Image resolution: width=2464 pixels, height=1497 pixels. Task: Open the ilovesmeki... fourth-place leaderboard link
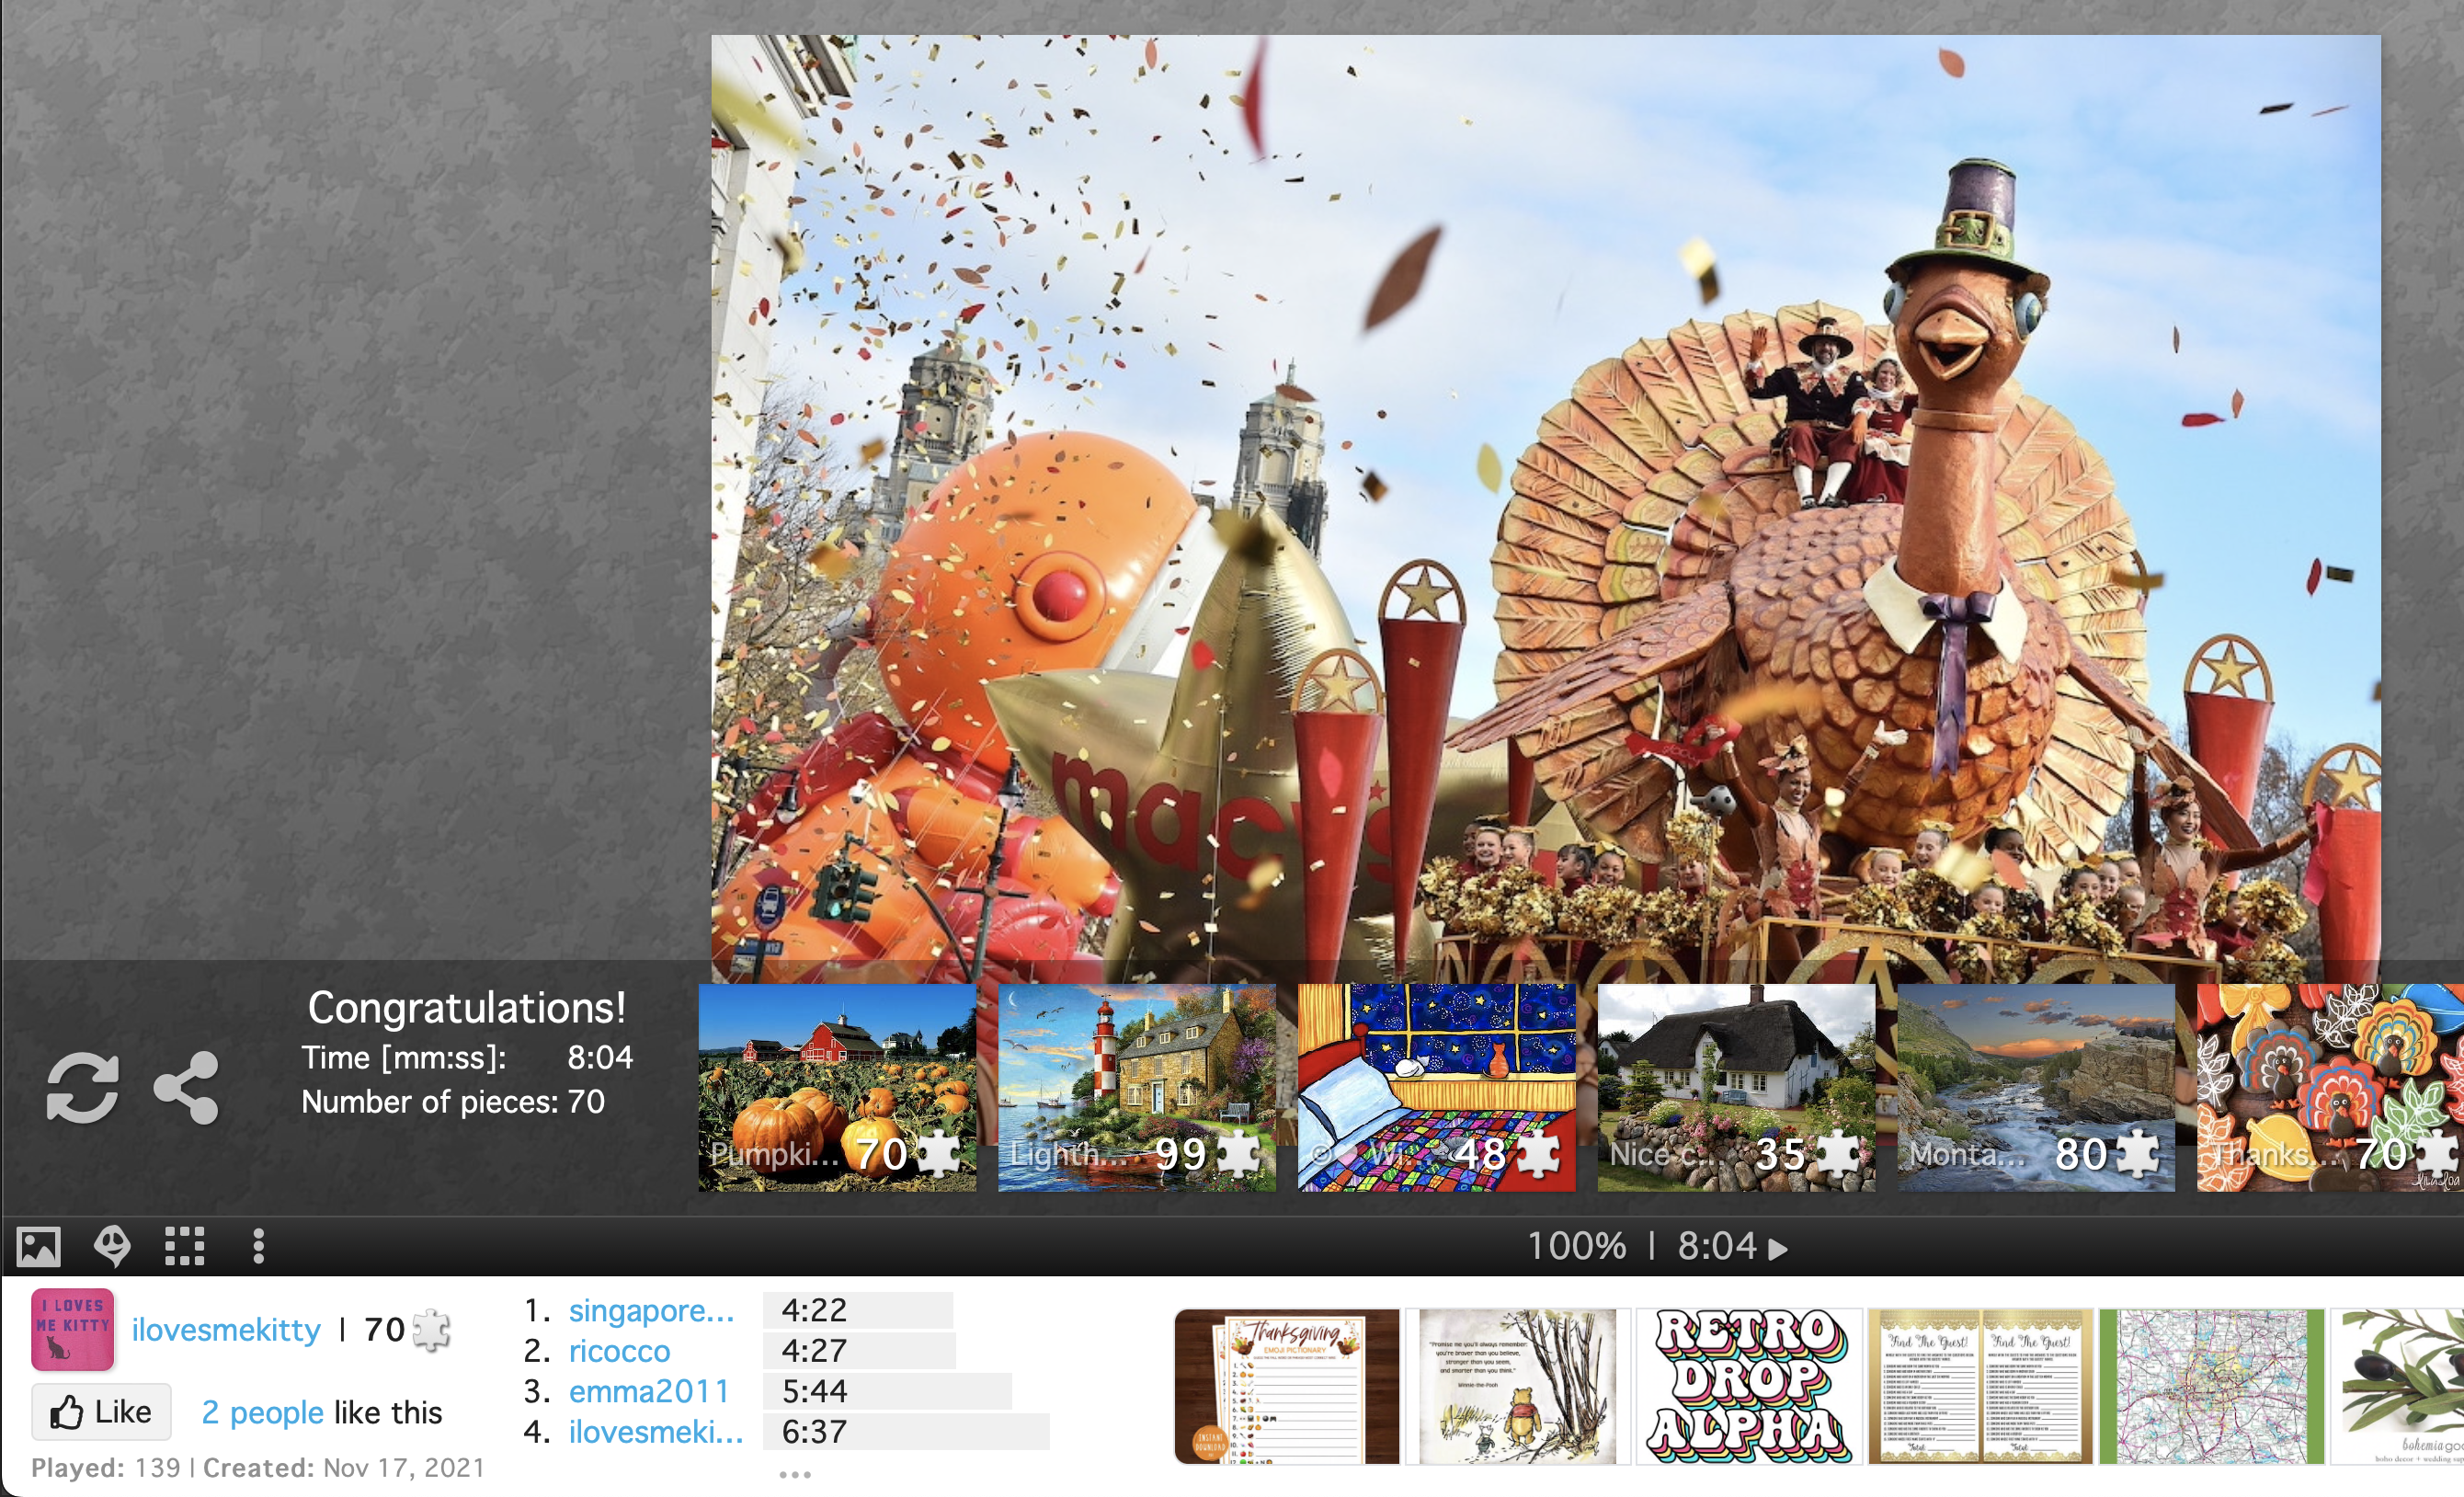[x=656, y=1432]
